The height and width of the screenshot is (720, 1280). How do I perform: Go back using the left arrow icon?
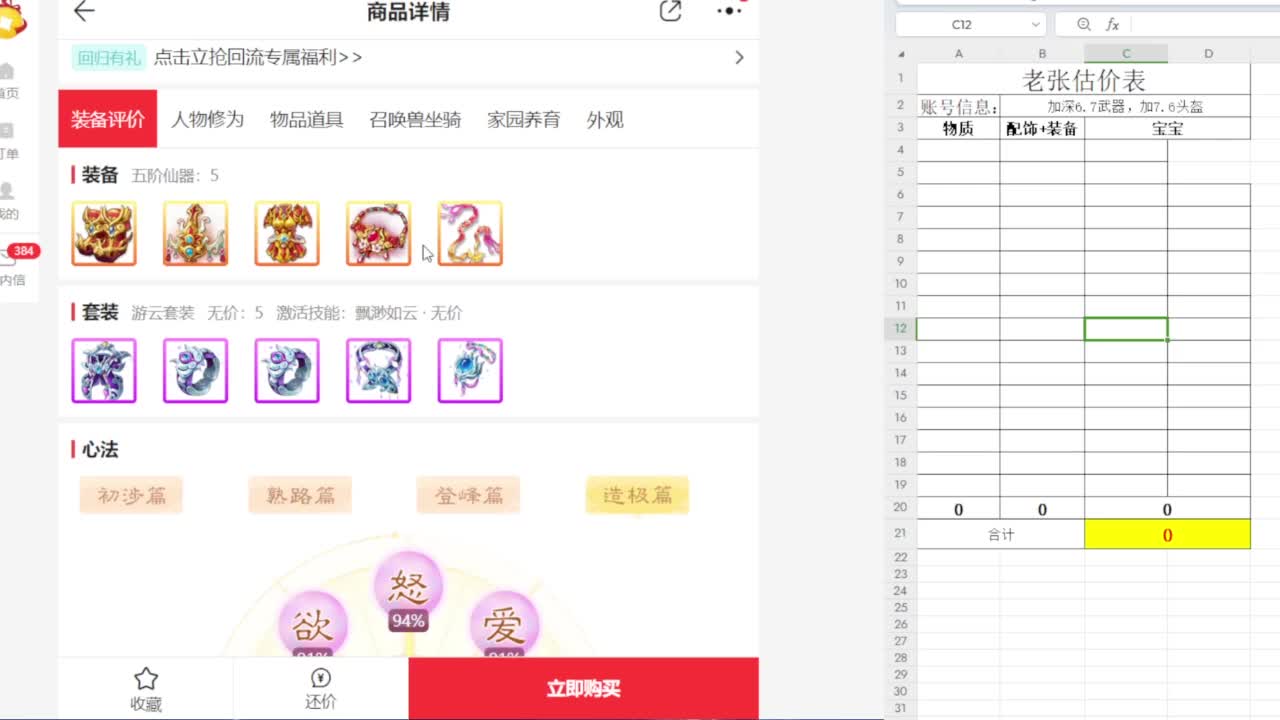point(84,11)
